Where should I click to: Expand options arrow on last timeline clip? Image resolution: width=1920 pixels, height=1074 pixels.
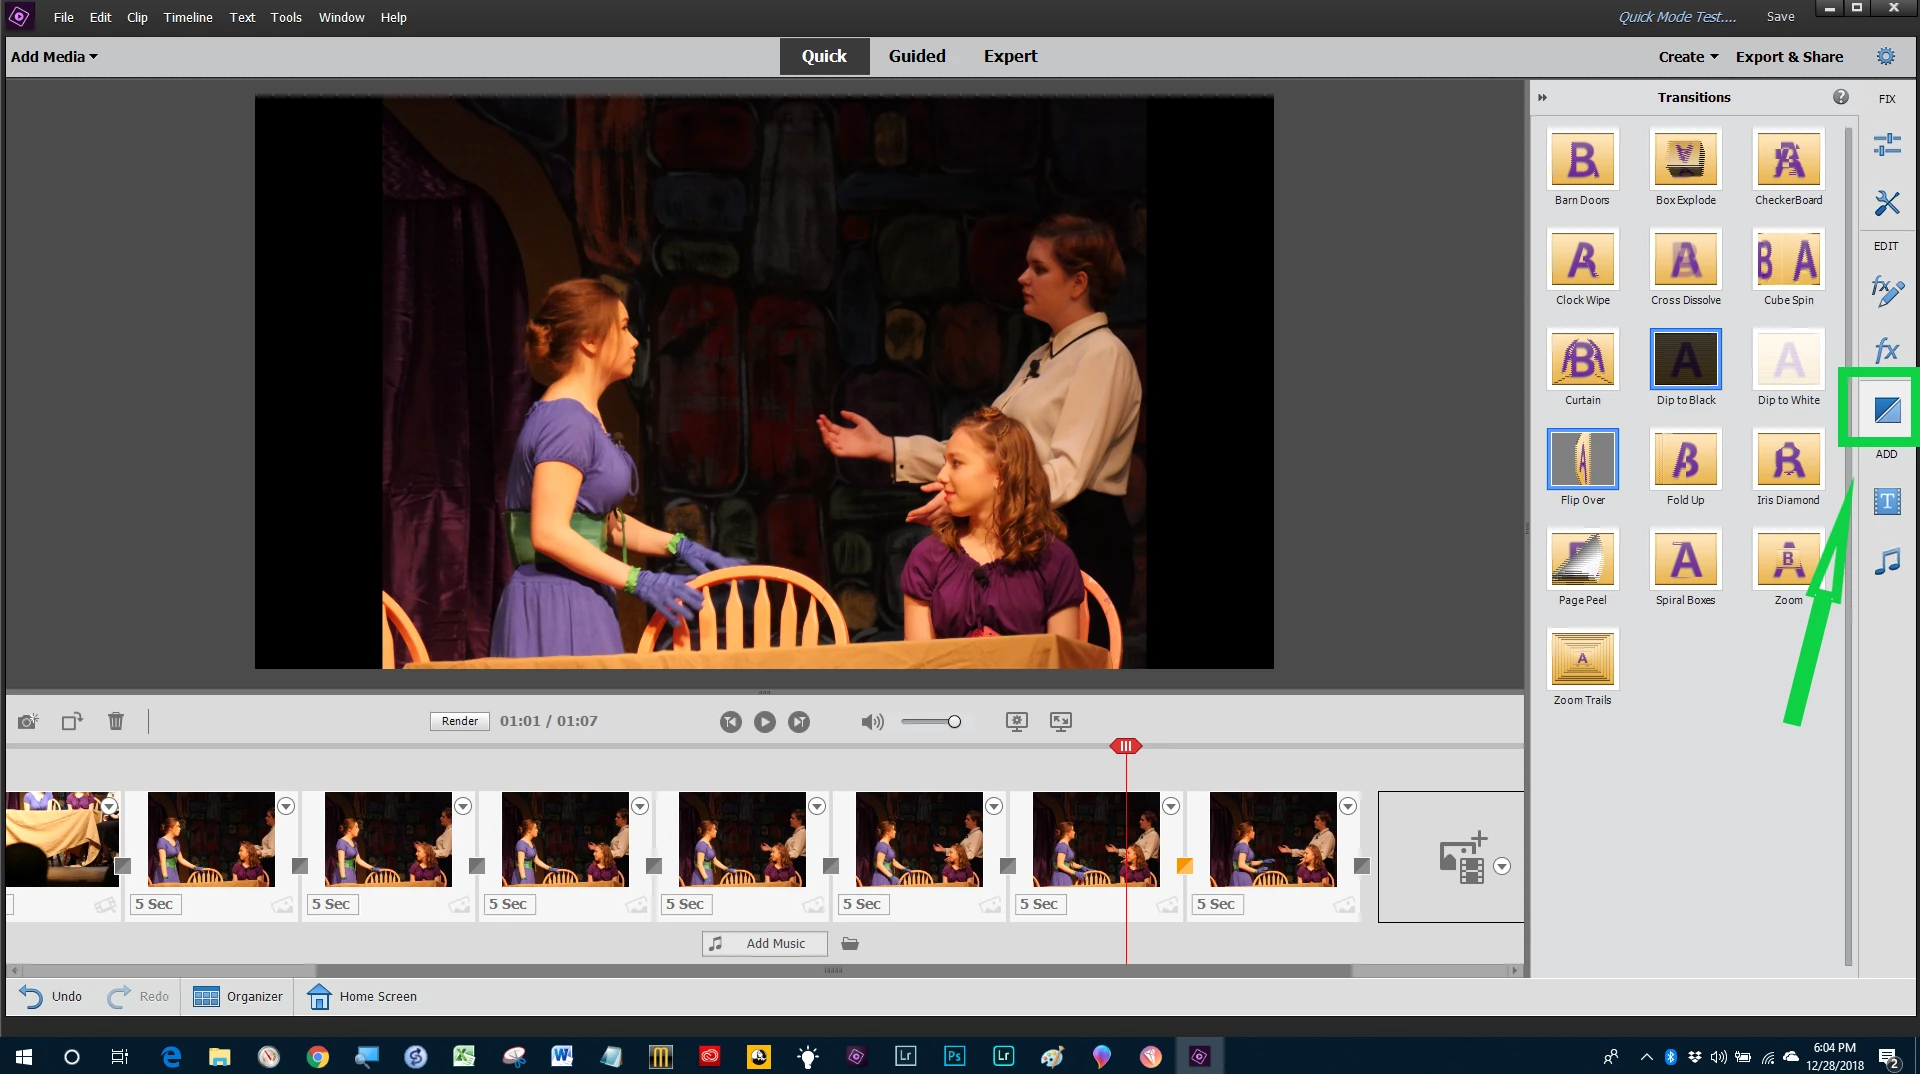pos(1348,806)
